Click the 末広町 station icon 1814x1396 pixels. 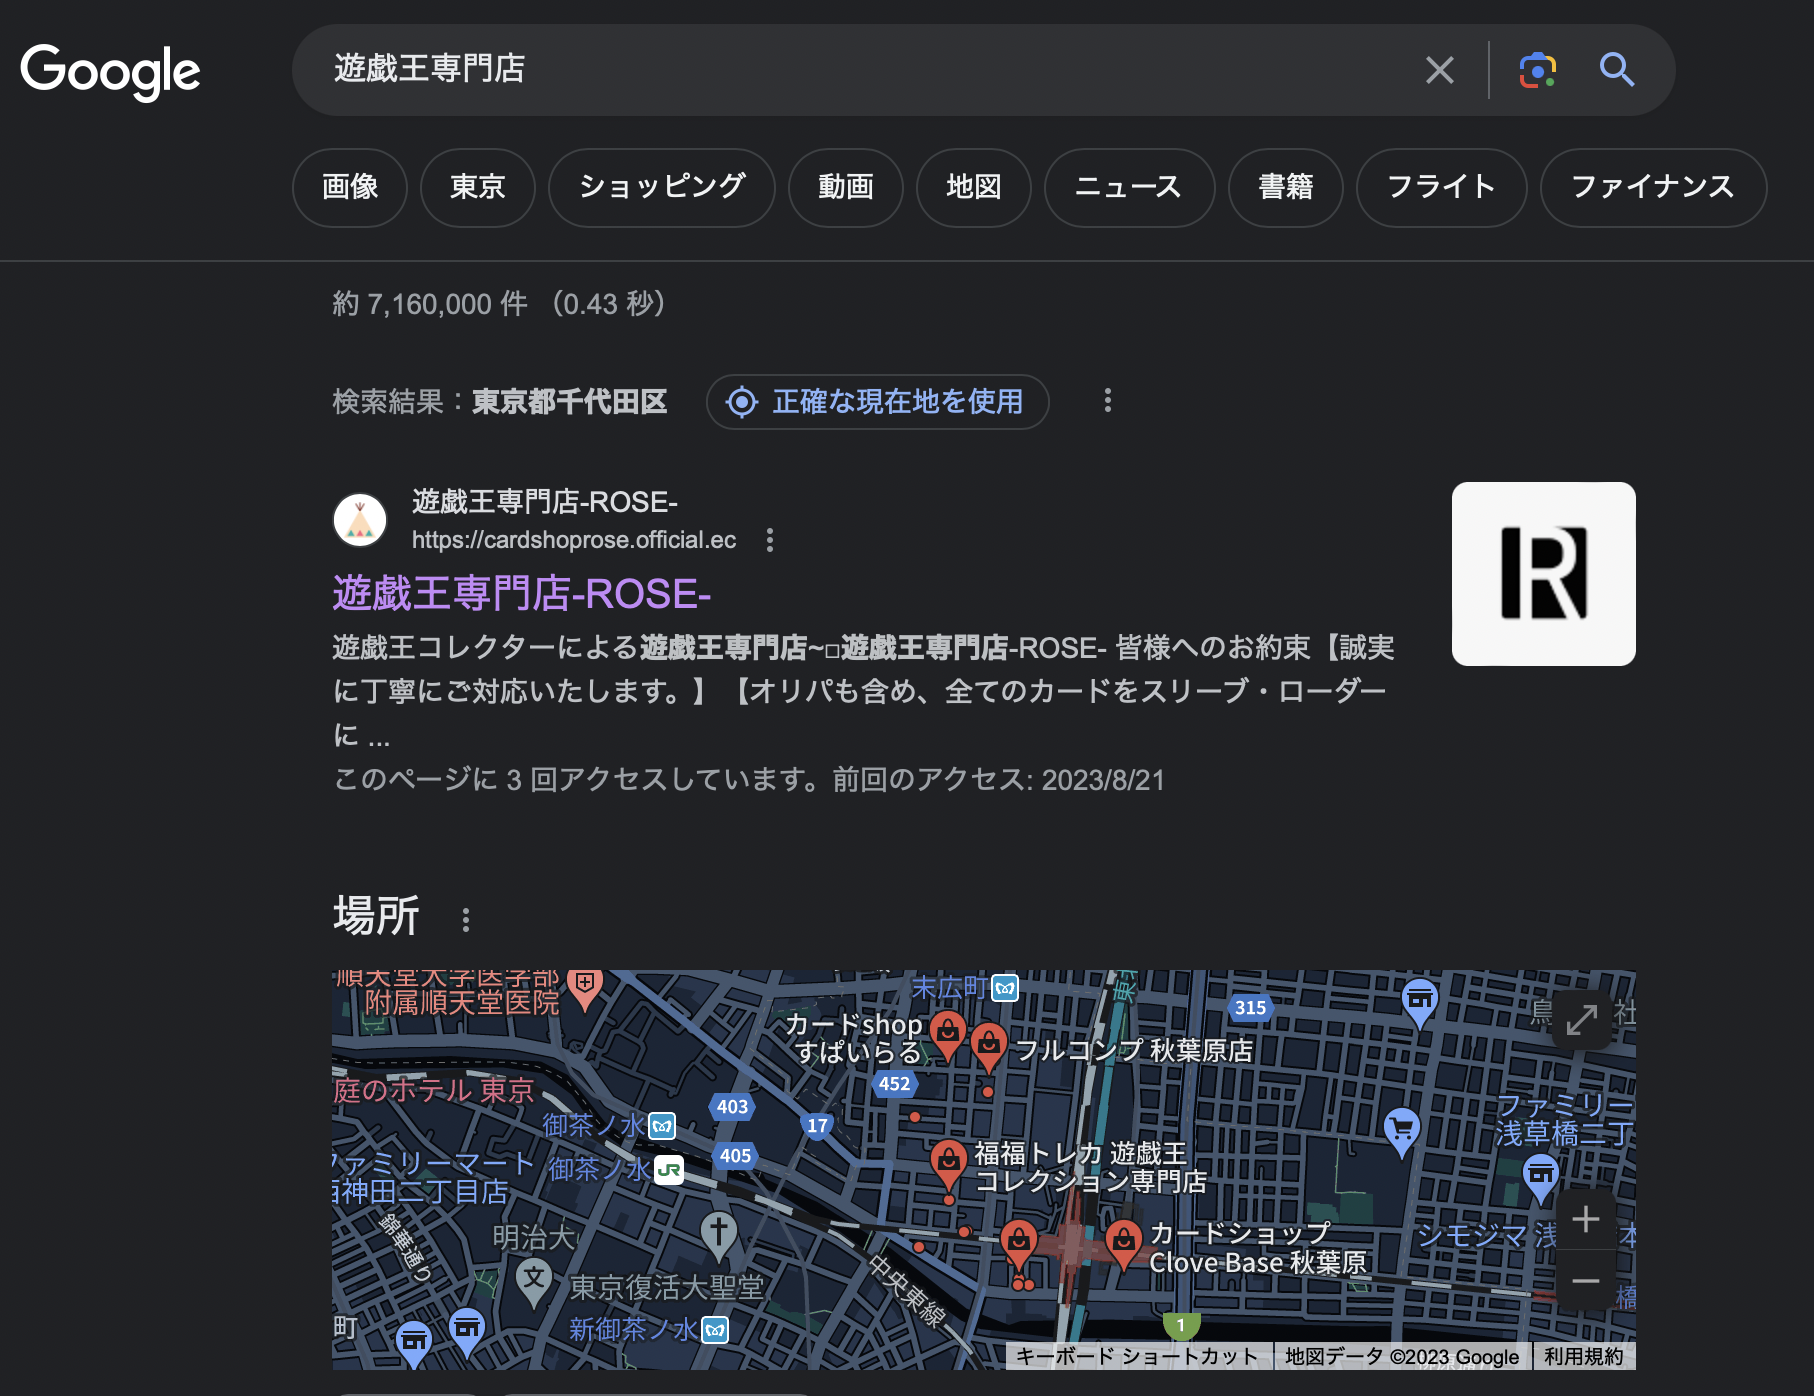pyautogui.click(x=1005, y=988)
